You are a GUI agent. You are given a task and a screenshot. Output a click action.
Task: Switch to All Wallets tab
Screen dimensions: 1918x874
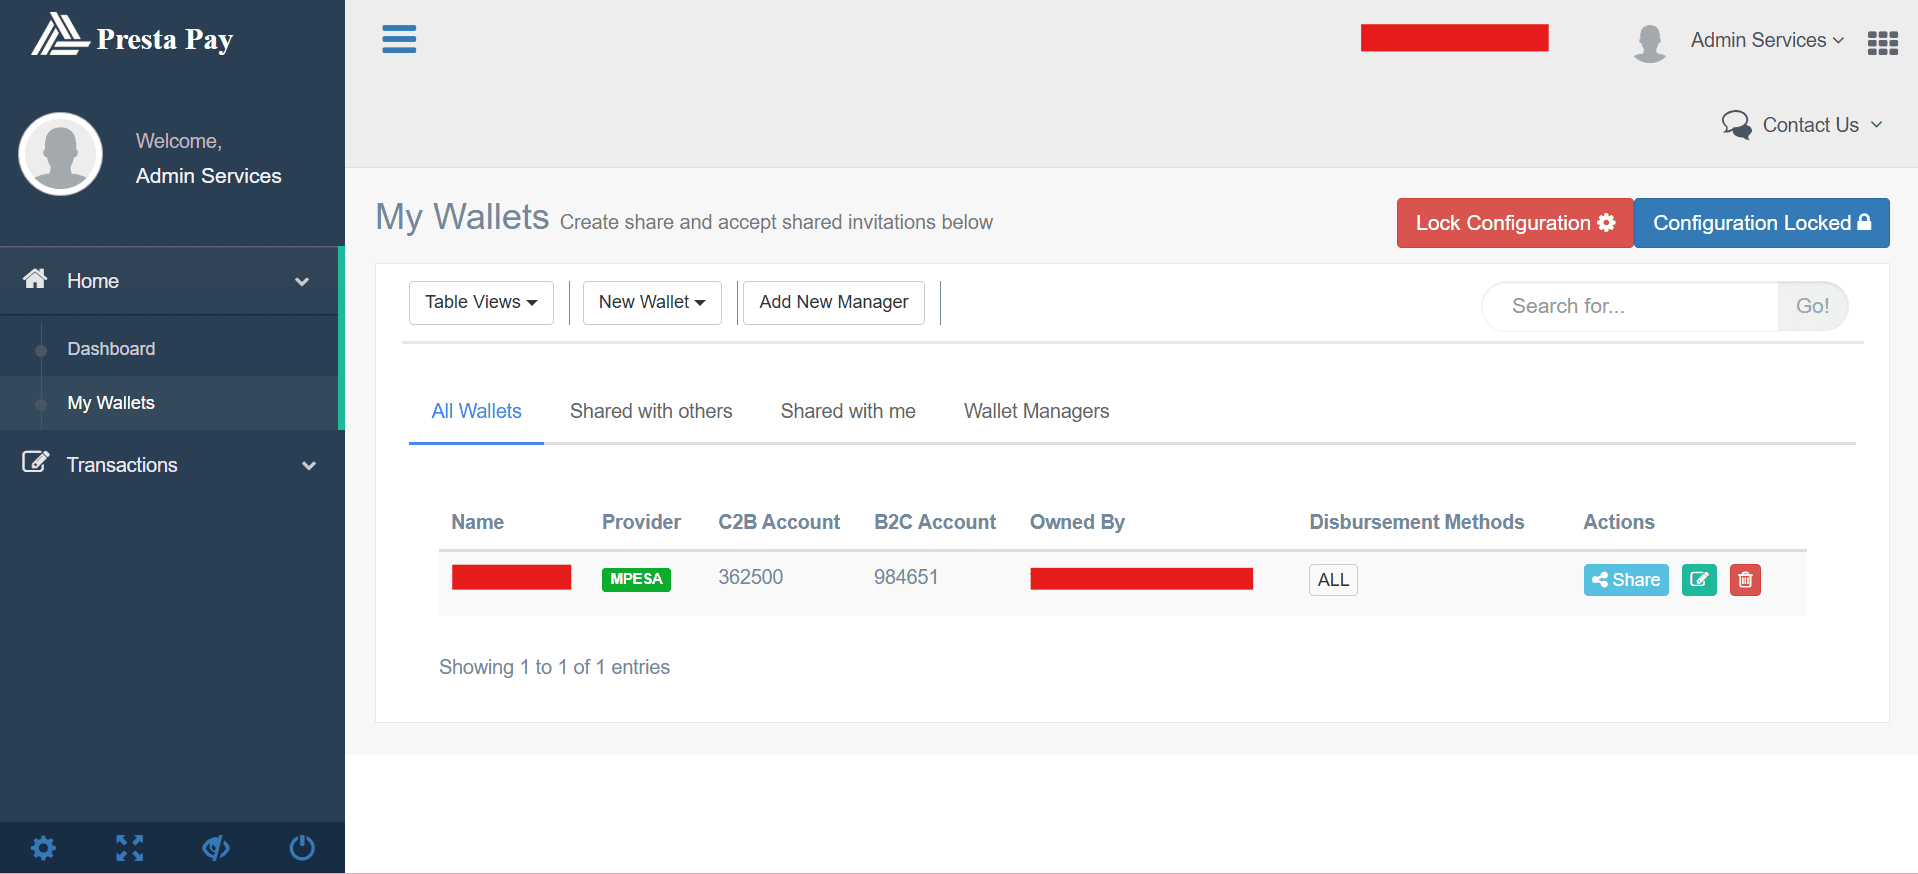coord(476,411)
